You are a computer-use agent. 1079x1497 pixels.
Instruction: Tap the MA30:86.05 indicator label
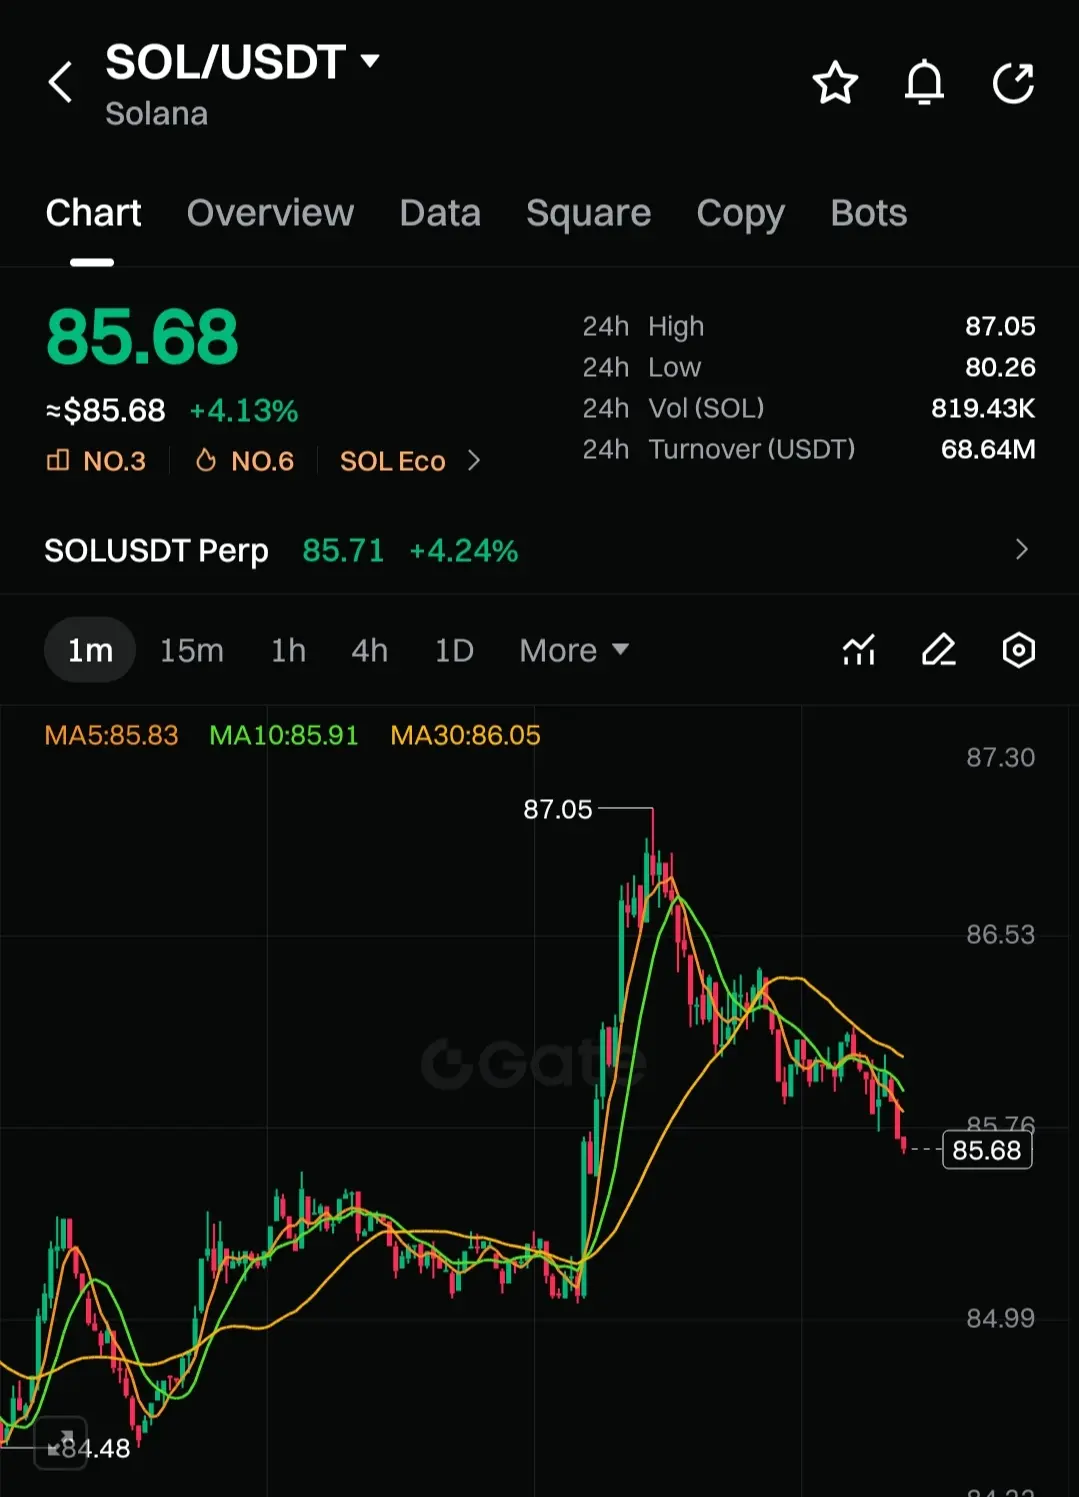click(465, 736)
